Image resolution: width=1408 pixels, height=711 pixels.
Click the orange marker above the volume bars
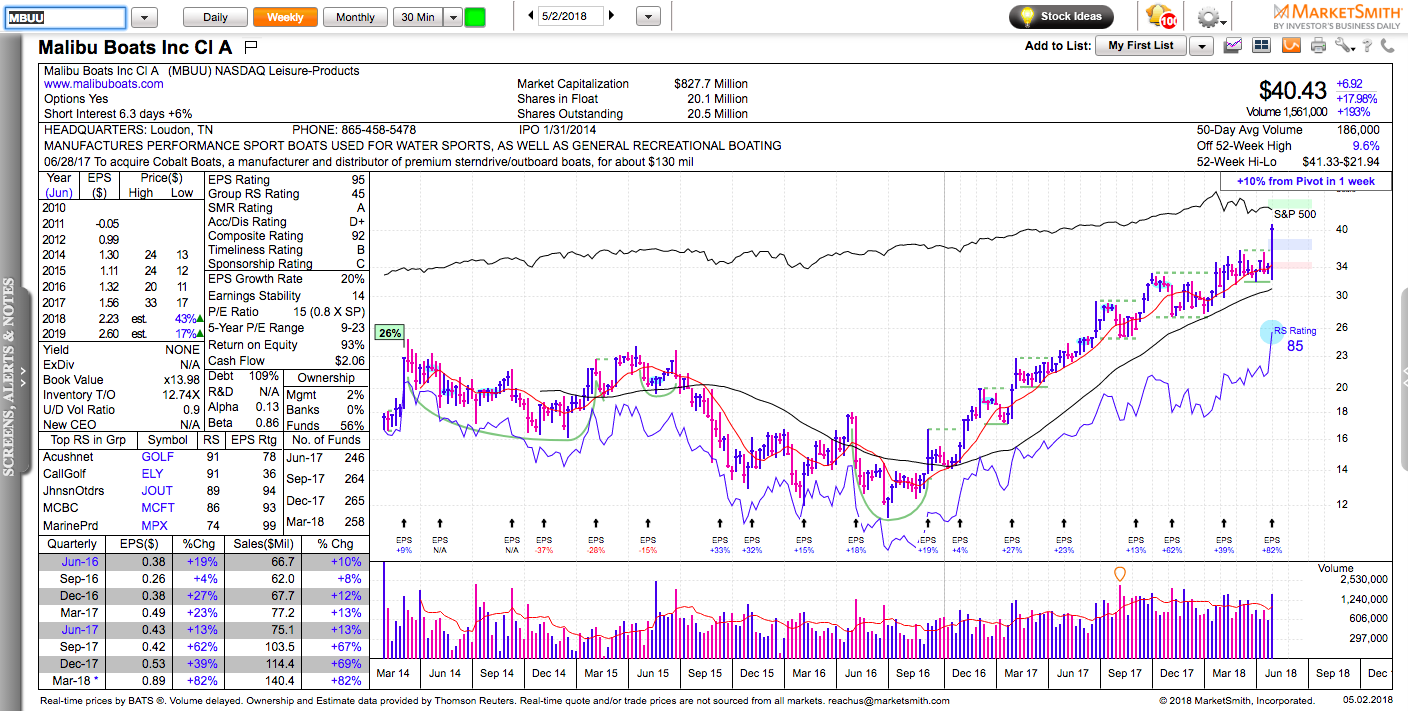coord(1119,574)
